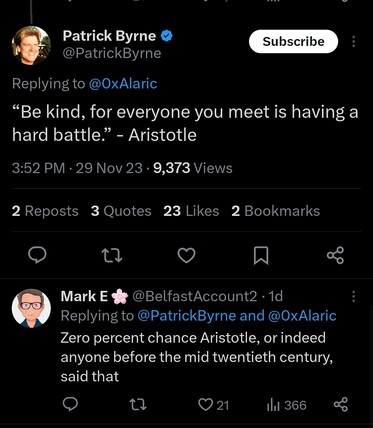This screenshot has height=428, width=373.
Task: Repost Patrick Byrne's Aristotle quote tweet
Action: pyautogui.click(x=112, y=256)
